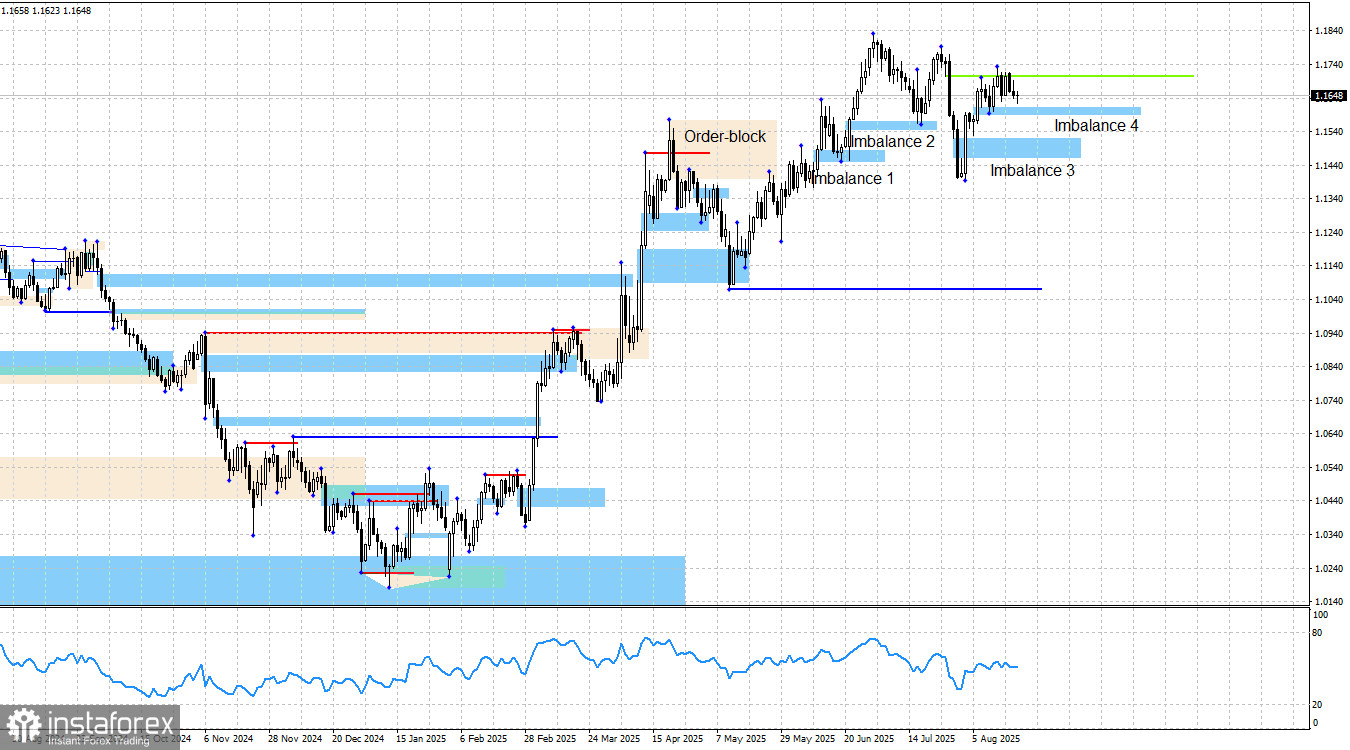Click the 28 Nov 2024 date label
The width and height of the screenshot is (1350, 750).
pyautogui.click(x=295, y=740)
